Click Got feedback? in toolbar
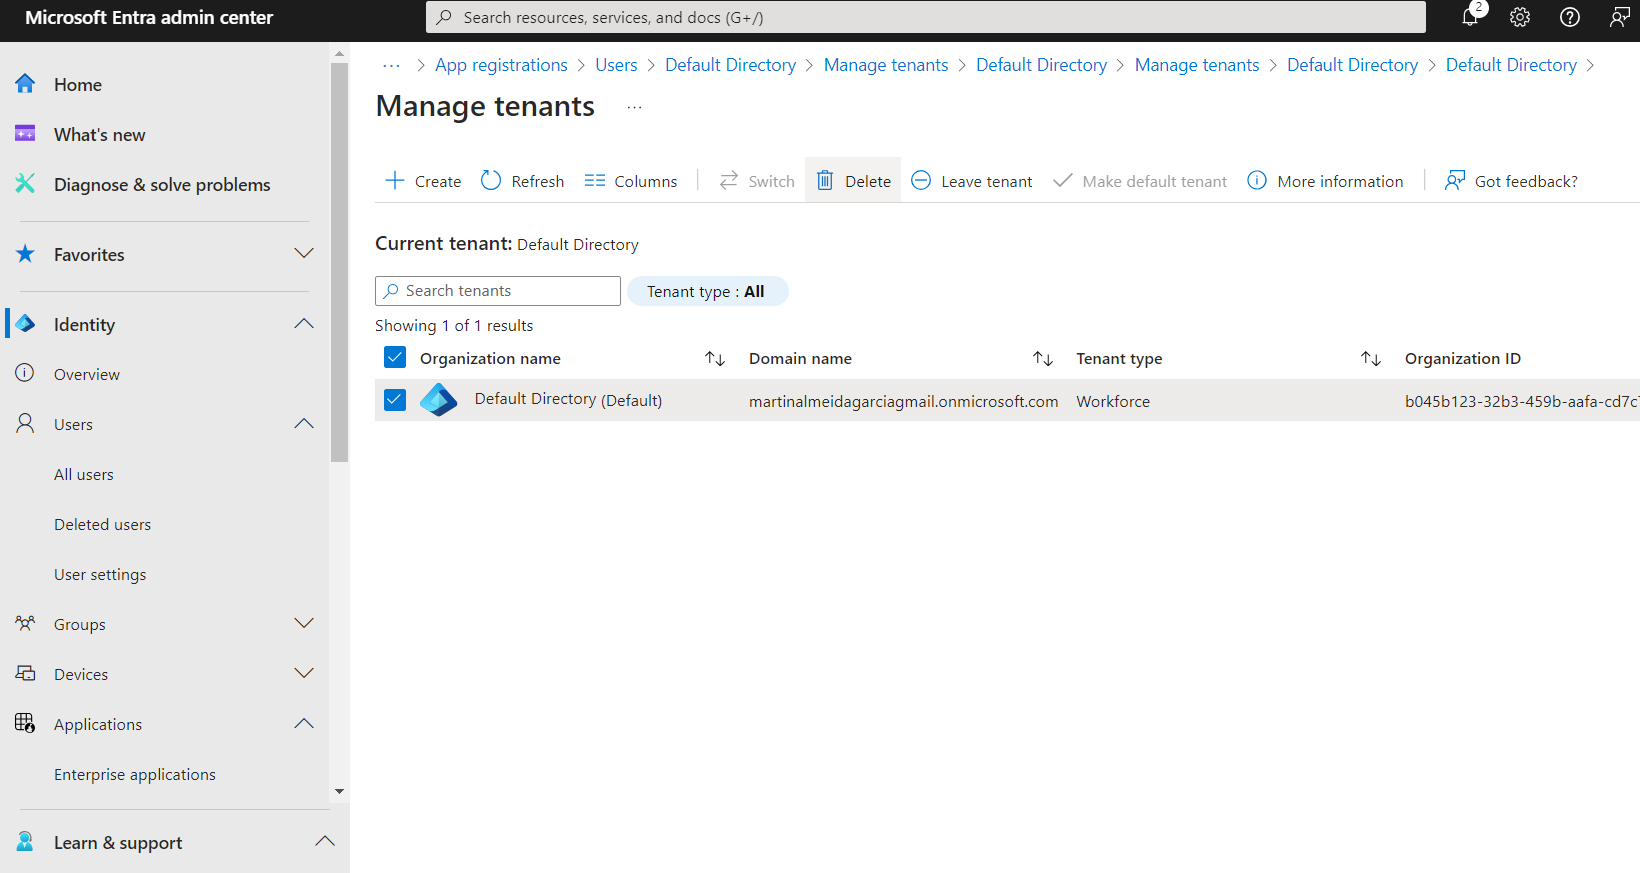Screen dimensions: 1640x873 (1511, 181)
